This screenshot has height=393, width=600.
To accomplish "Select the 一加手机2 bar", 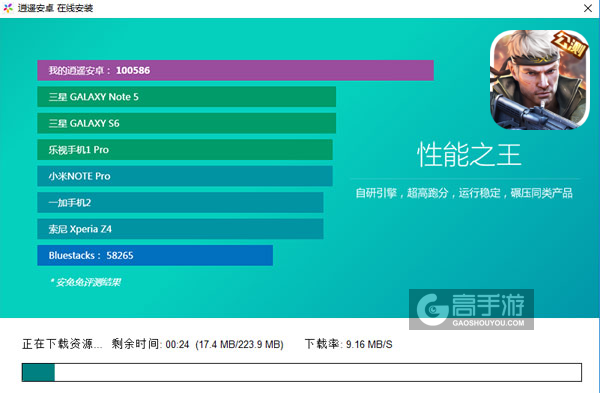I will click(x=180, y=202).
